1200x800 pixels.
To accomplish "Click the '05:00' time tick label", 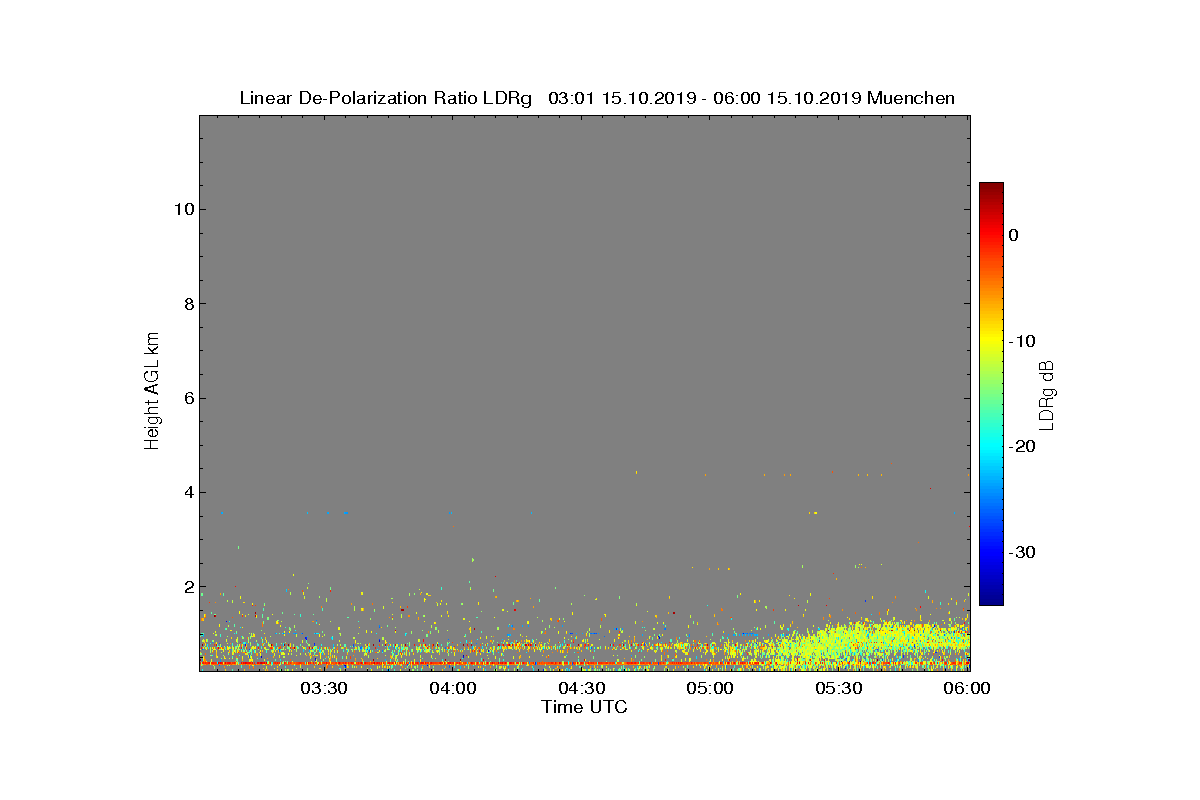I will tap(711, 689).
